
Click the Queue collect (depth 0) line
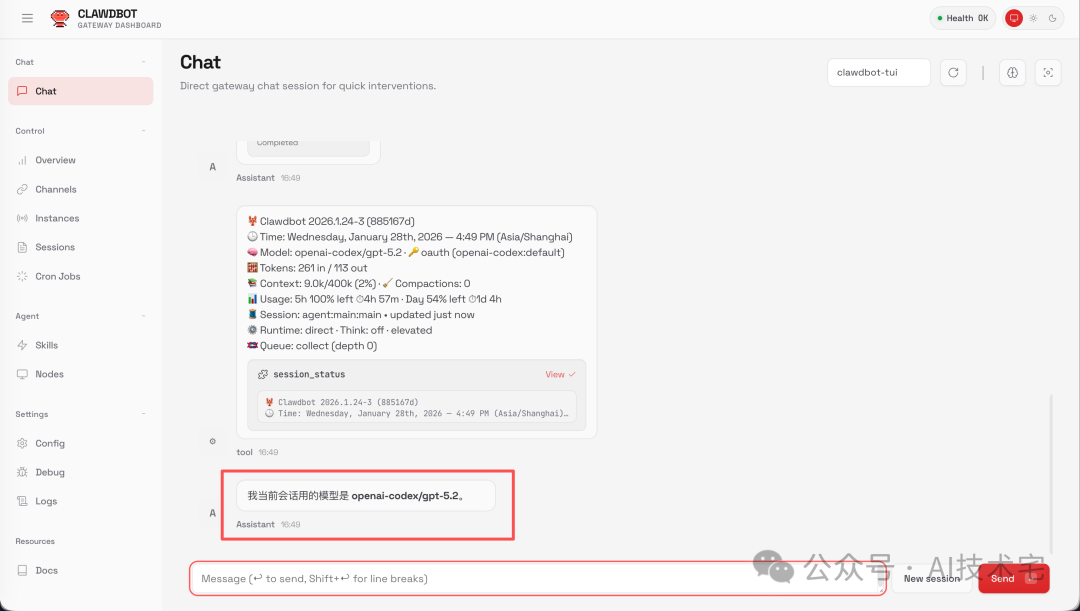click(x=312, y=346)
